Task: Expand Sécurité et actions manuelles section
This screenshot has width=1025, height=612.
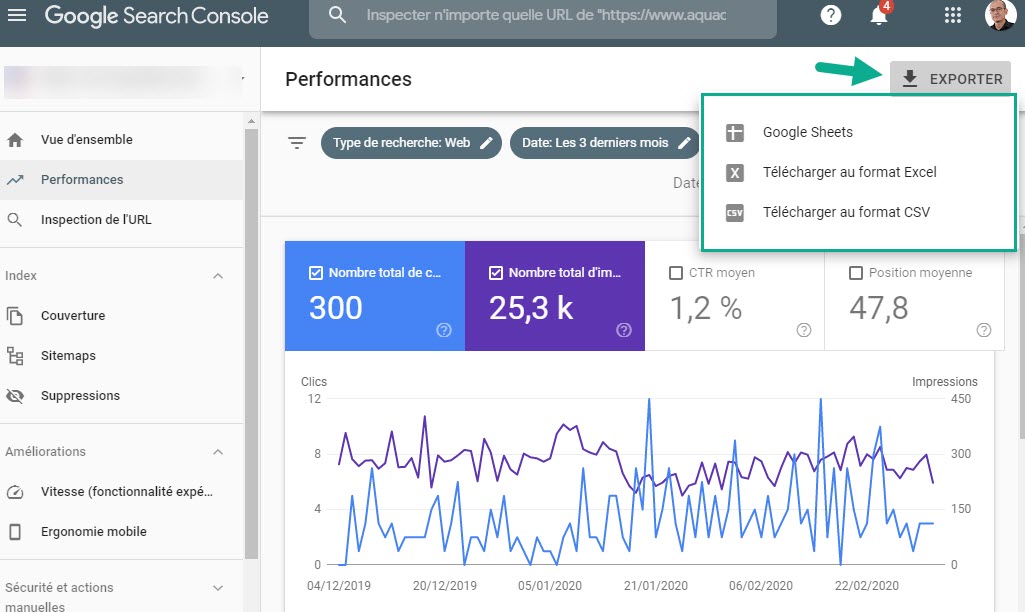Action: 218,588
